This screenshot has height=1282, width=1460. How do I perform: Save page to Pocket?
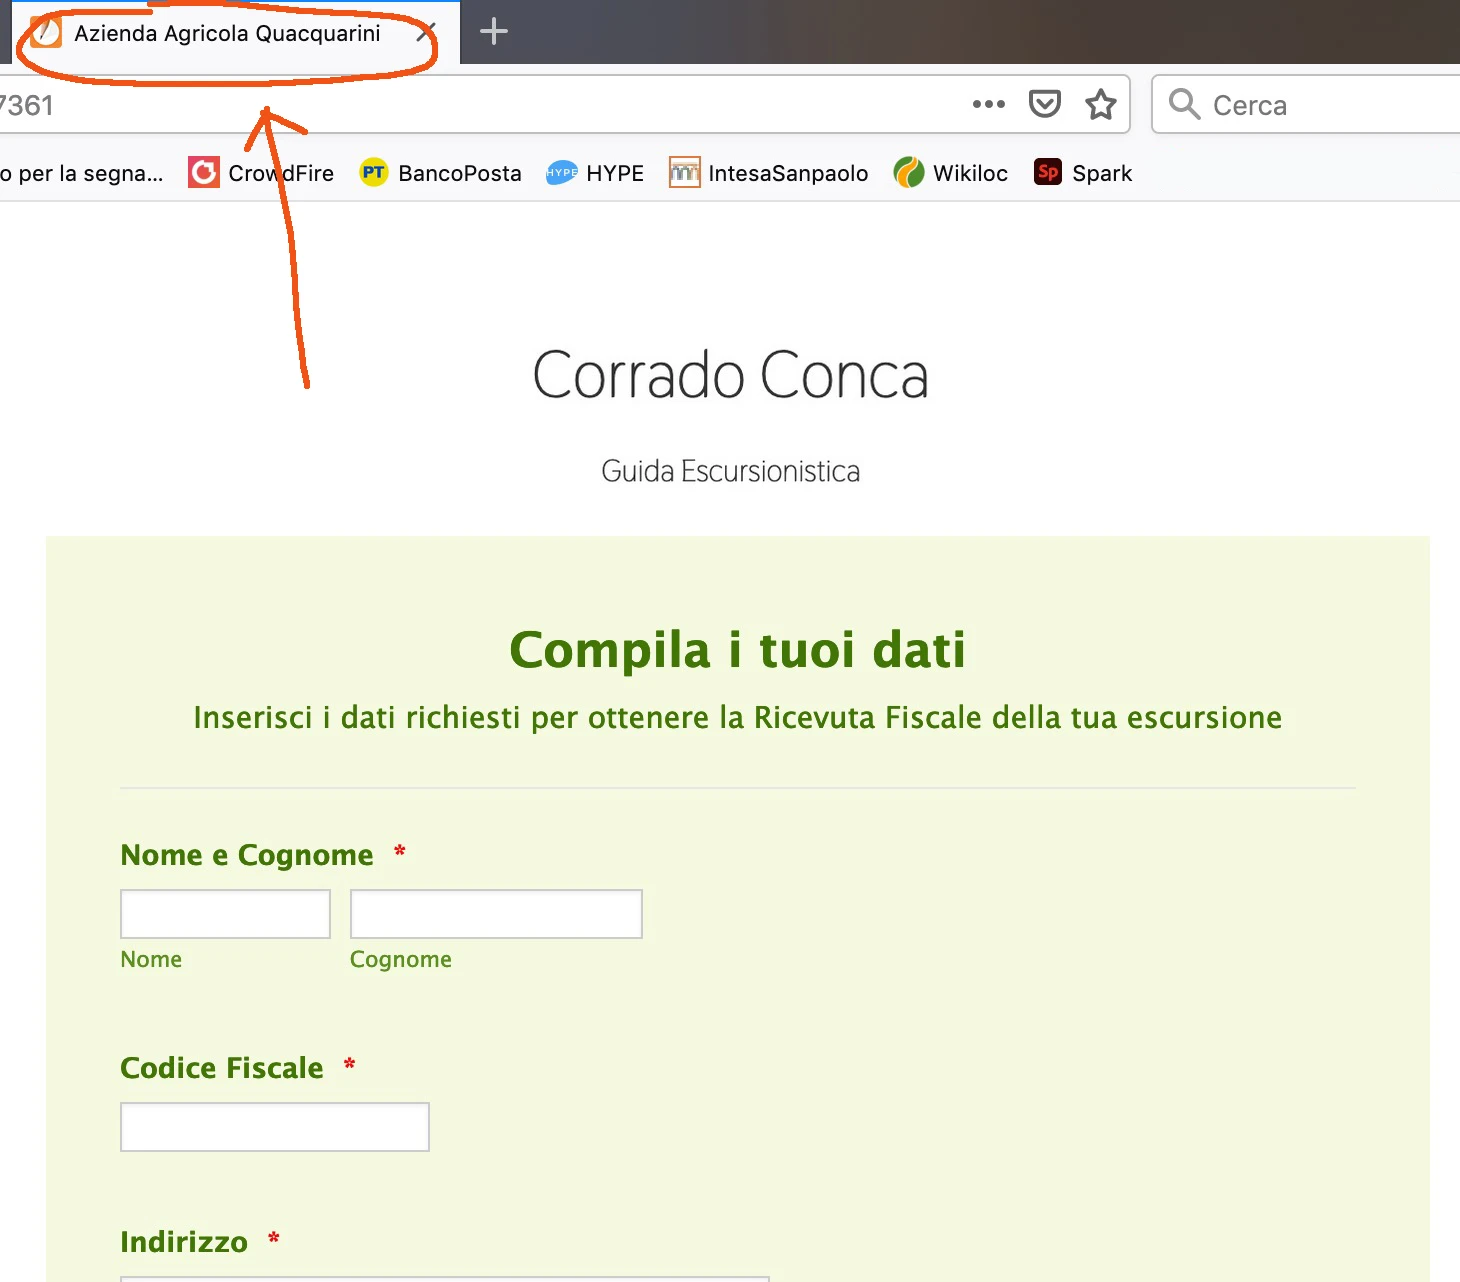tap(1045, 103)
